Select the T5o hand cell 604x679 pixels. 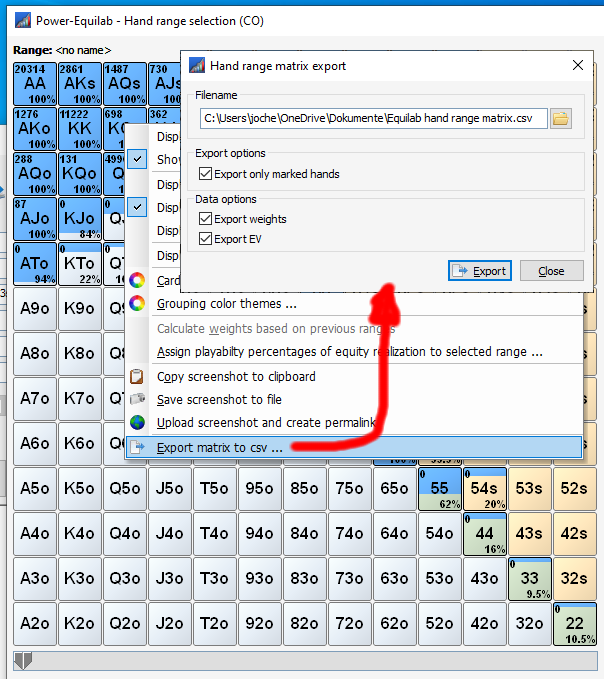215,489
